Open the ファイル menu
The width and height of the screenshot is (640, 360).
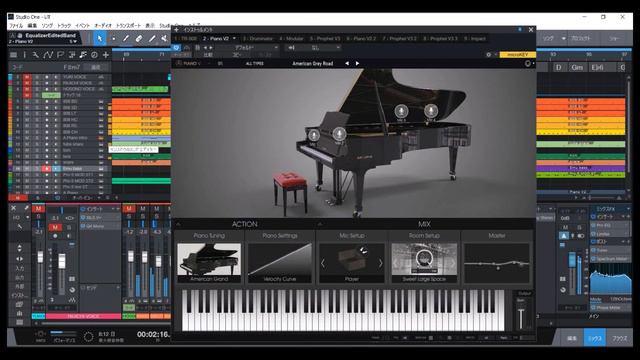point(16,25)
